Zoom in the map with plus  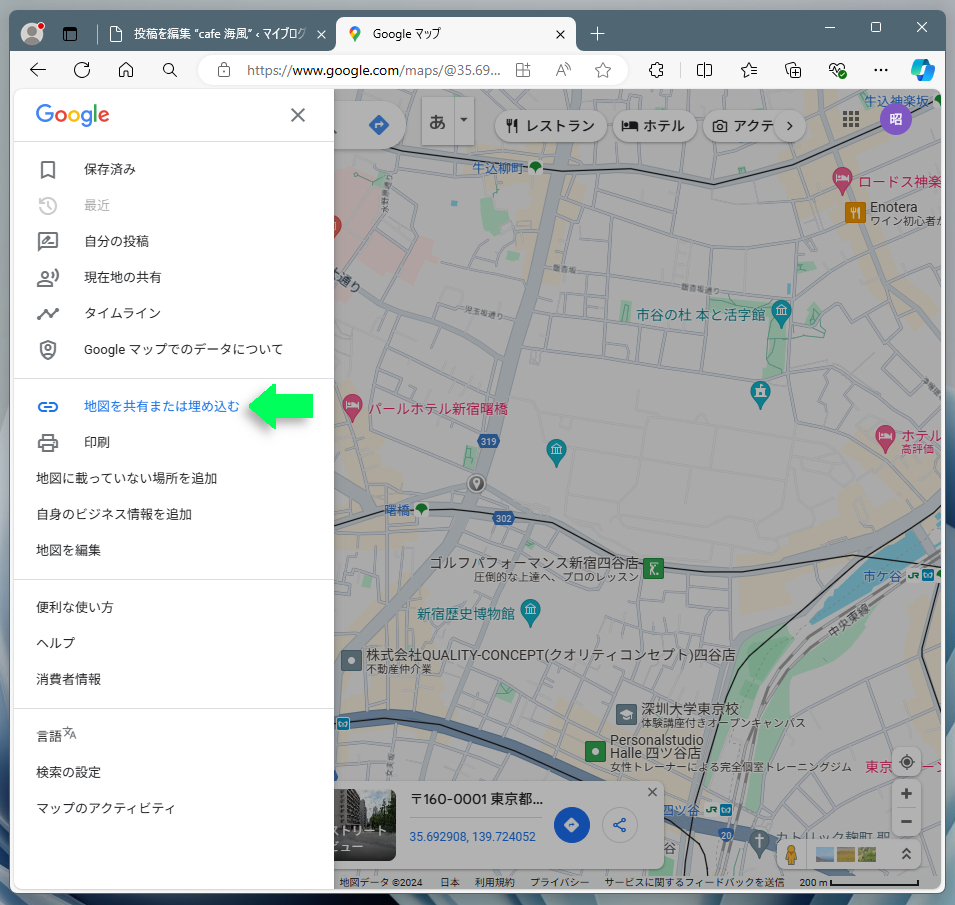pos(906,794)
